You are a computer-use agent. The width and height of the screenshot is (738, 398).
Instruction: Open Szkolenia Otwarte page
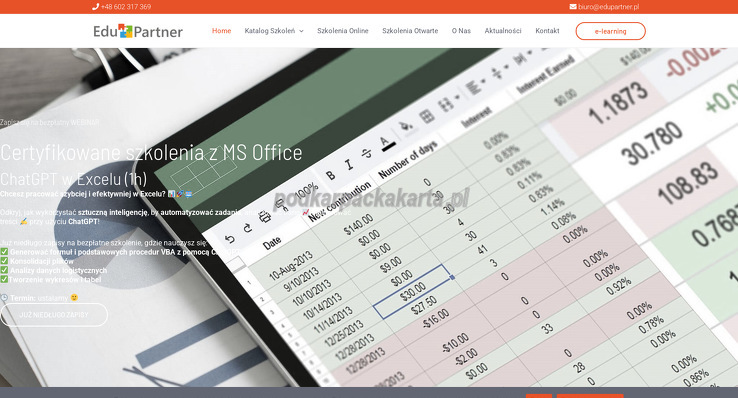coord(410,31)
